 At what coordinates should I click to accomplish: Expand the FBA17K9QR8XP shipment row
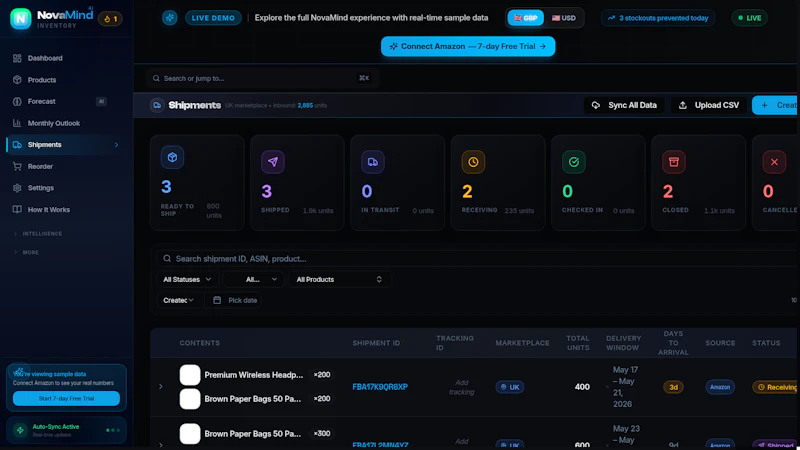click(x=161, y=387)
